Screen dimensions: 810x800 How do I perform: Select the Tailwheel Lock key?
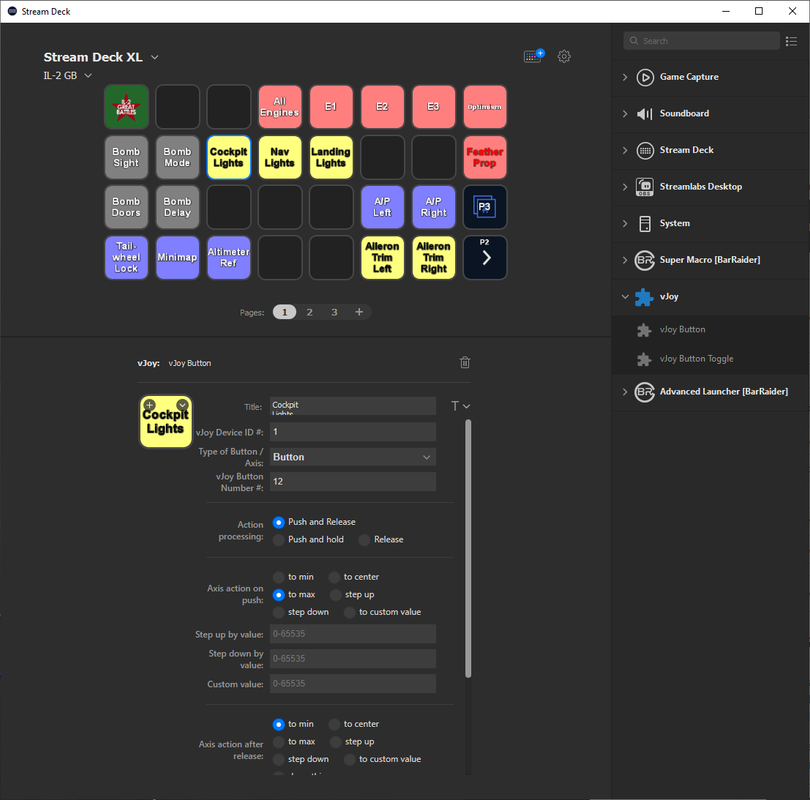click(x=126, y=257)
